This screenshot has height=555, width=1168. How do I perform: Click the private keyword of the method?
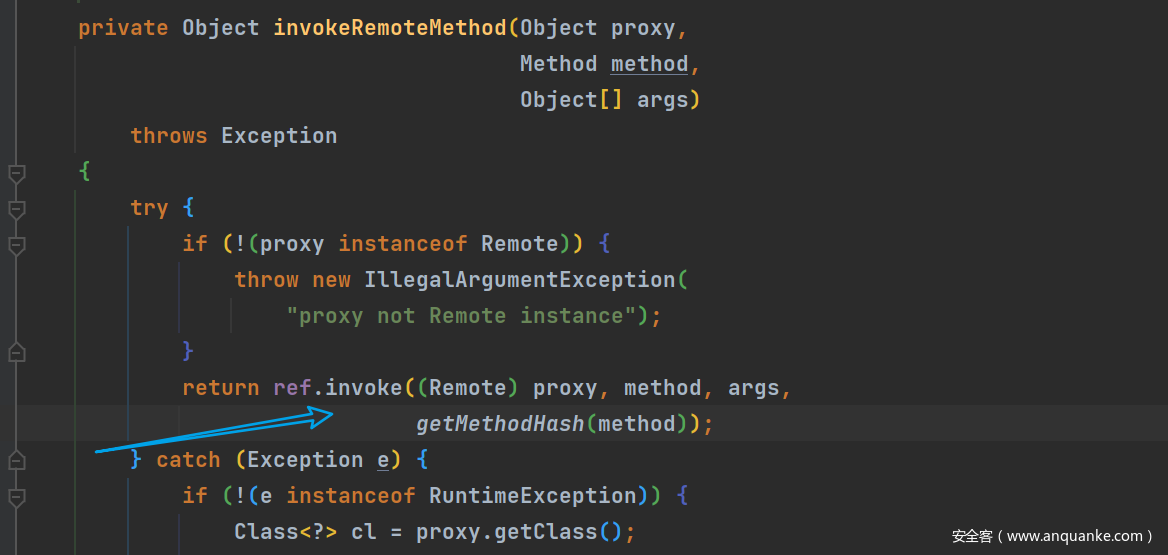pos(123,28)
